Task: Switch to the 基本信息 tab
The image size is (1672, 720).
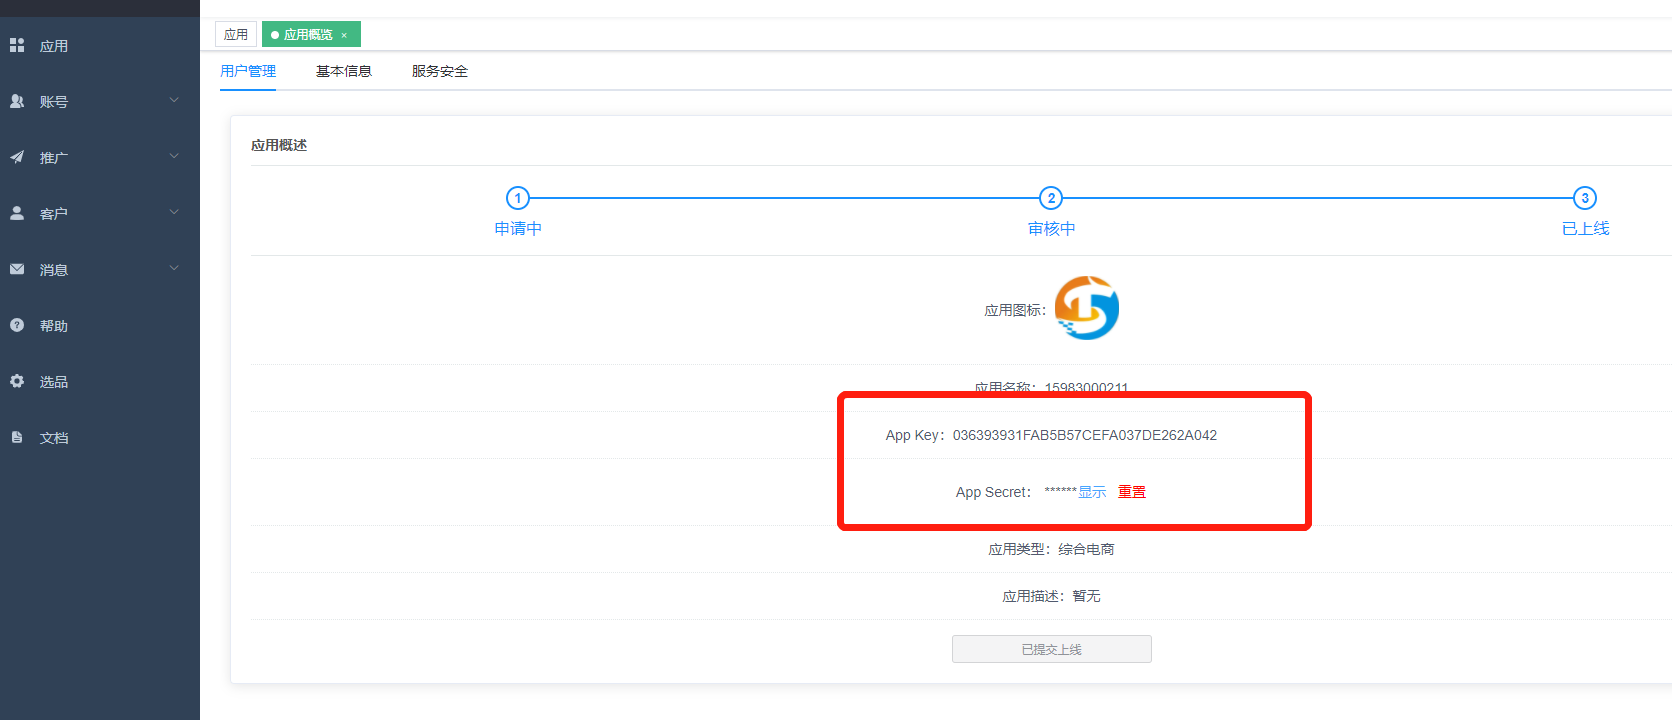Action: [x=343, y=71]
